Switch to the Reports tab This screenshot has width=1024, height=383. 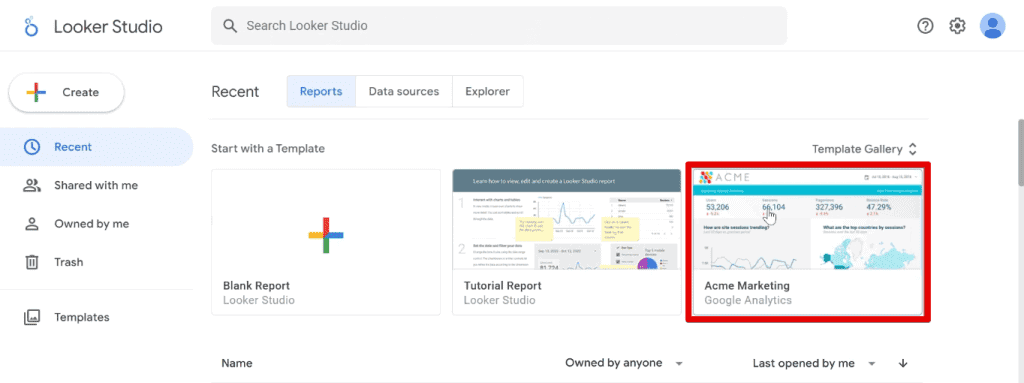(321, 92)
